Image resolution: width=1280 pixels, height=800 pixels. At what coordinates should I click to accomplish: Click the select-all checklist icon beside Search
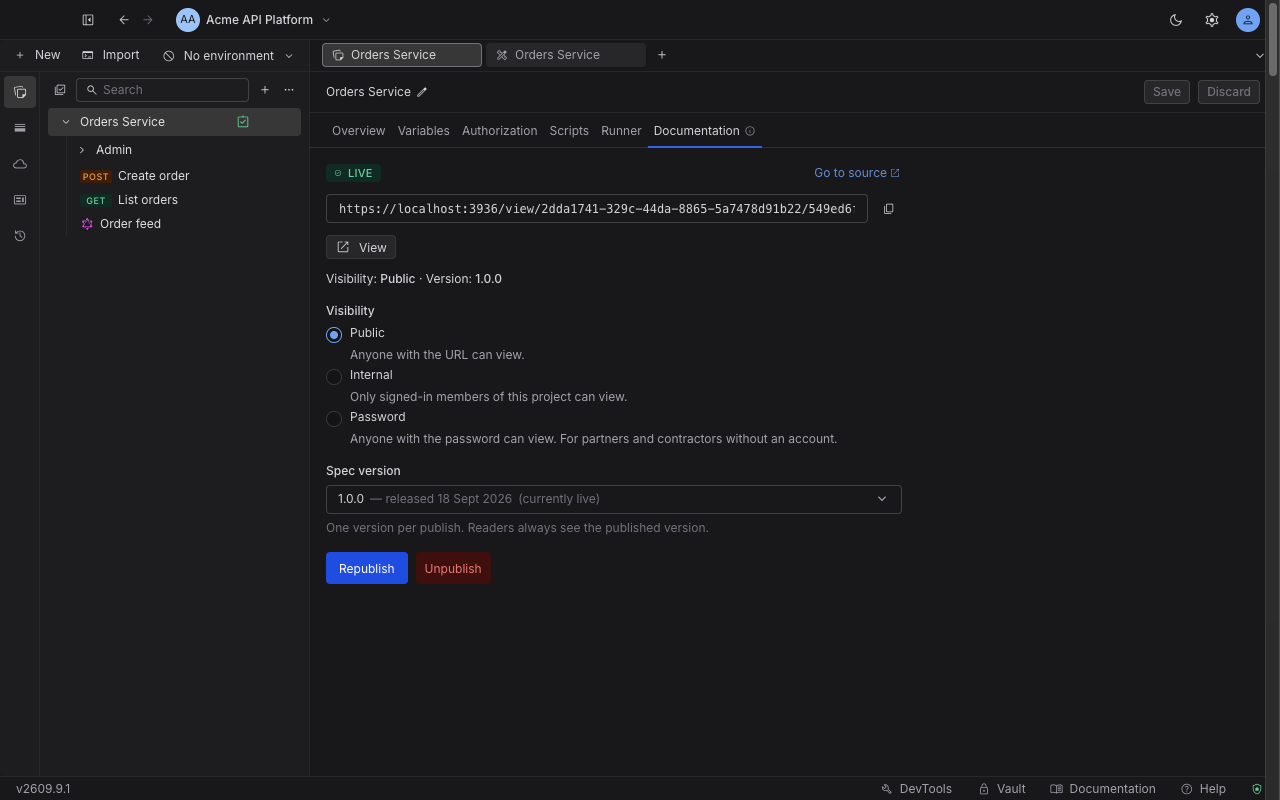click(x=60, y=90)
